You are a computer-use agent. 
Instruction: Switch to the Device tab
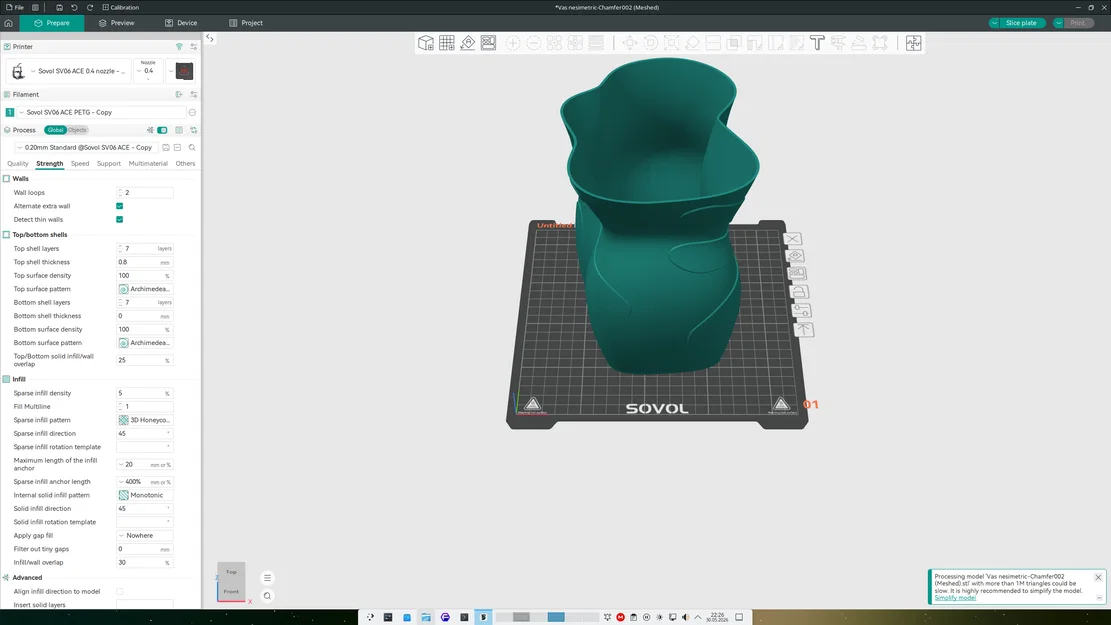[181, 23]
